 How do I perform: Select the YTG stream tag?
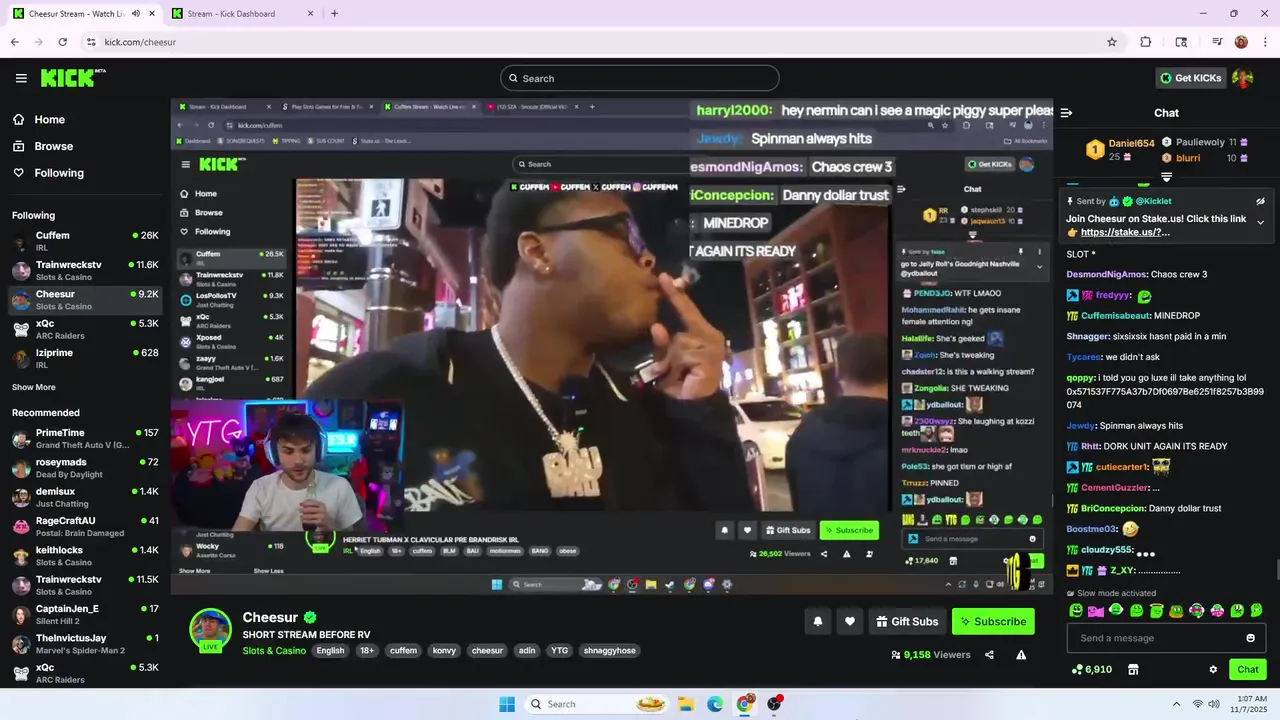560,650
